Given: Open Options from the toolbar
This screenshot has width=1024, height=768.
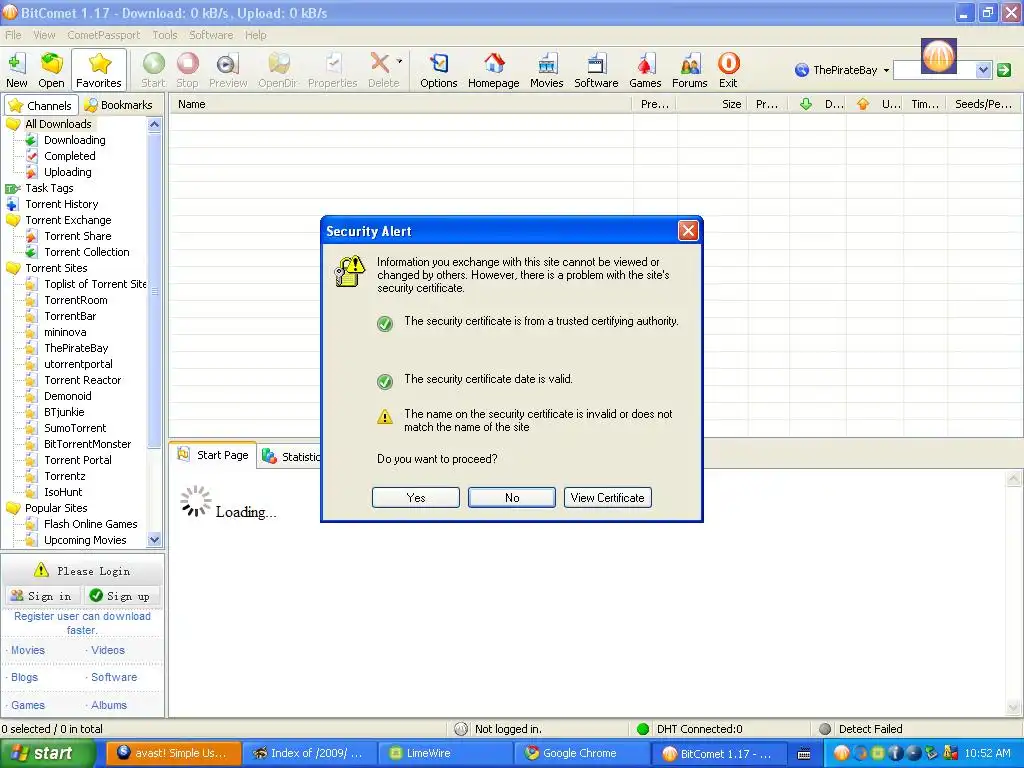Looking at the screenshot, I should (x=438, y=70).
